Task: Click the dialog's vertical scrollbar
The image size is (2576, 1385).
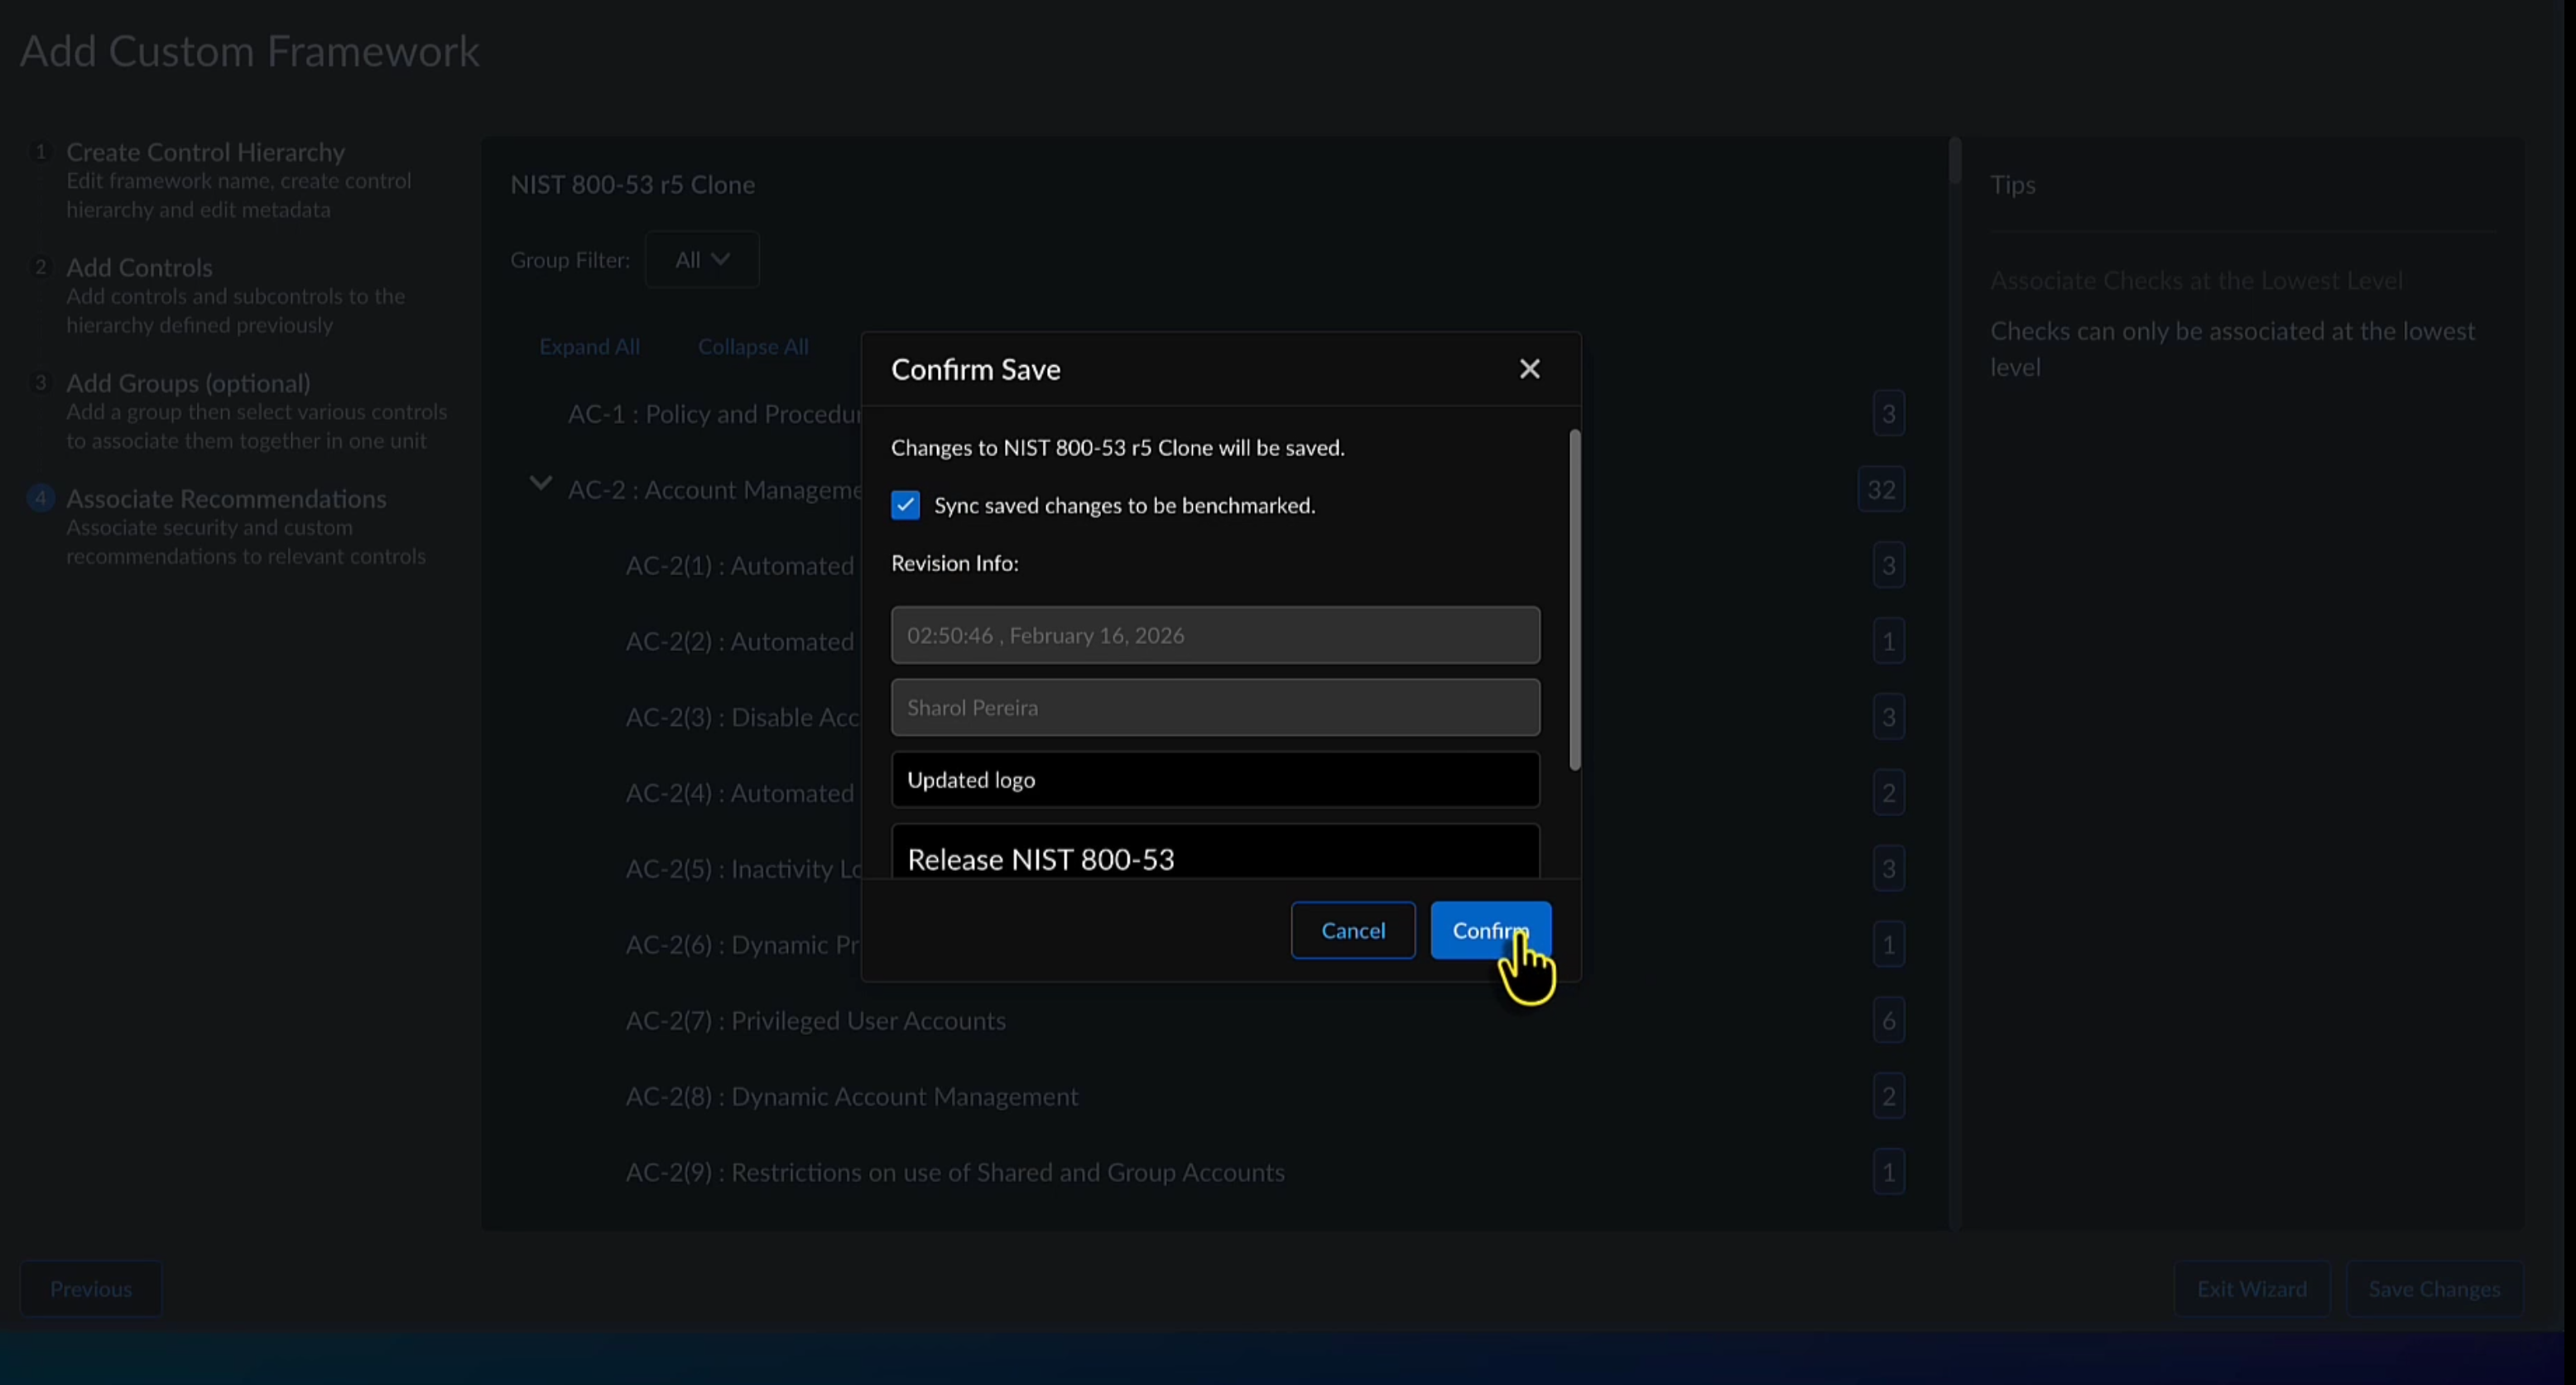Action: pyautogui.click(x=1575, y=600)
